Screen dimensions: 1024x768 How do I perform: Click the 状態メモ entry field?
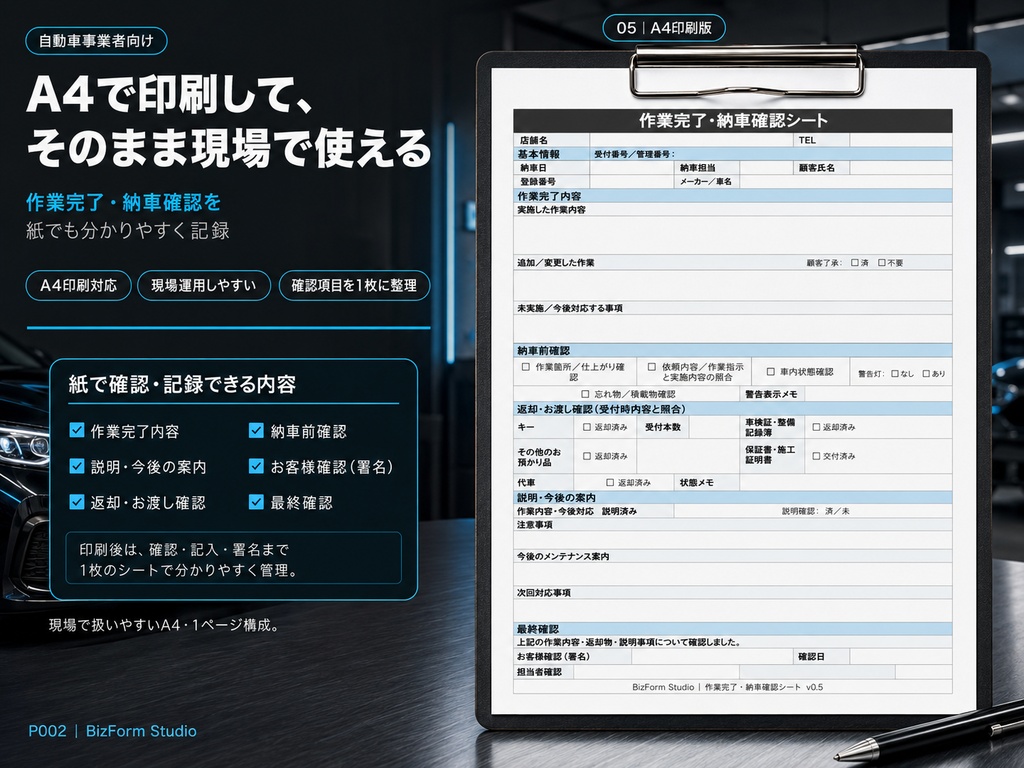coord(846,483)
